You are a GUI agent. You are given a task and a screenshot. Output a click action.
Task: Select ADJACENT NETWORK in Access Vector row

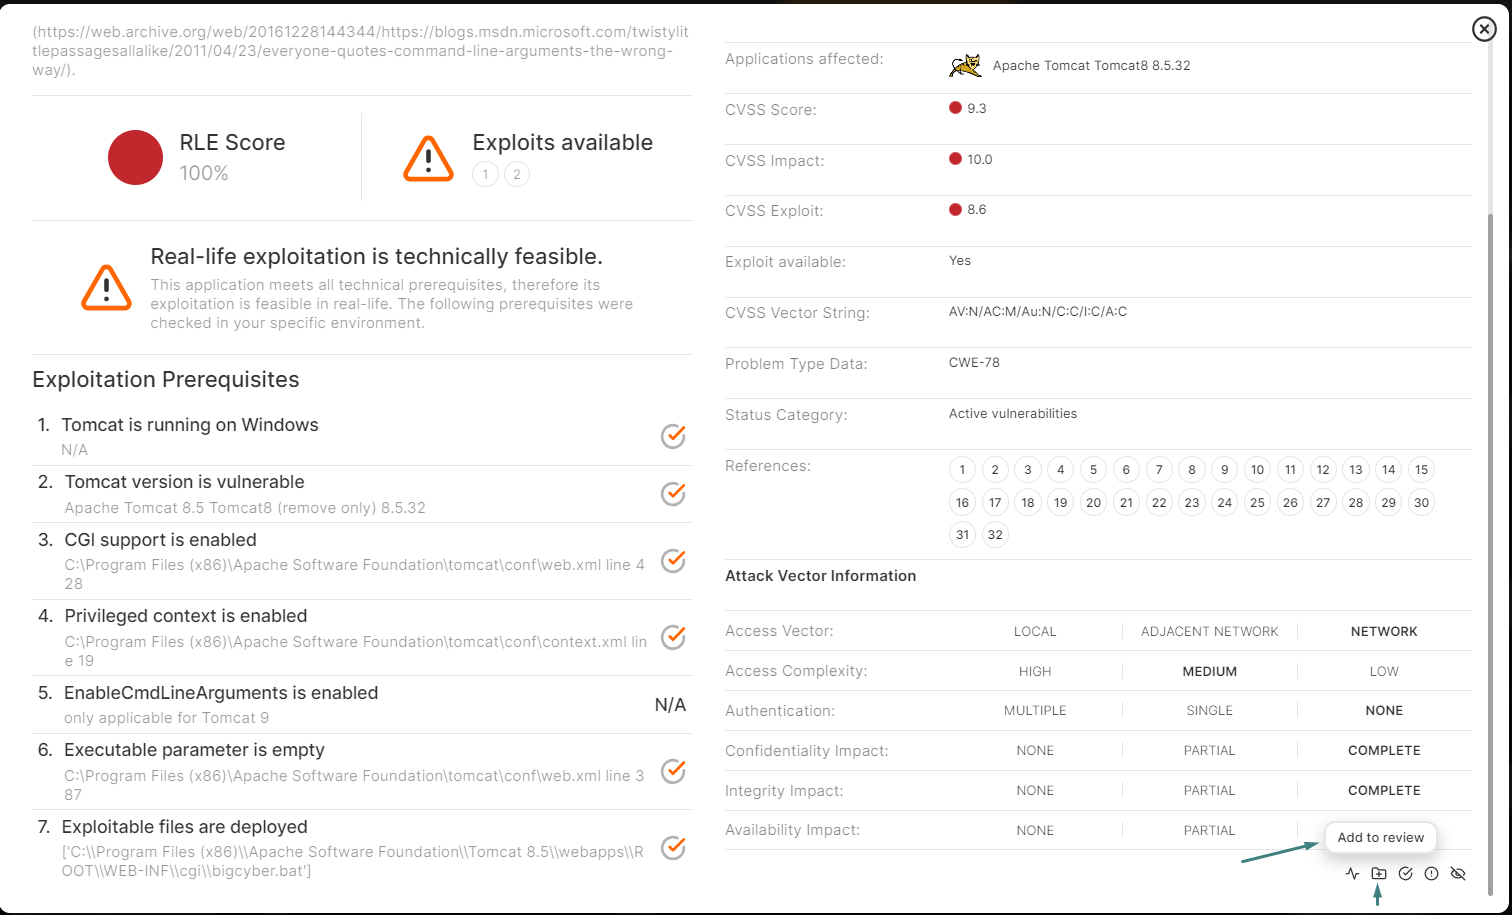[1210, 632]
